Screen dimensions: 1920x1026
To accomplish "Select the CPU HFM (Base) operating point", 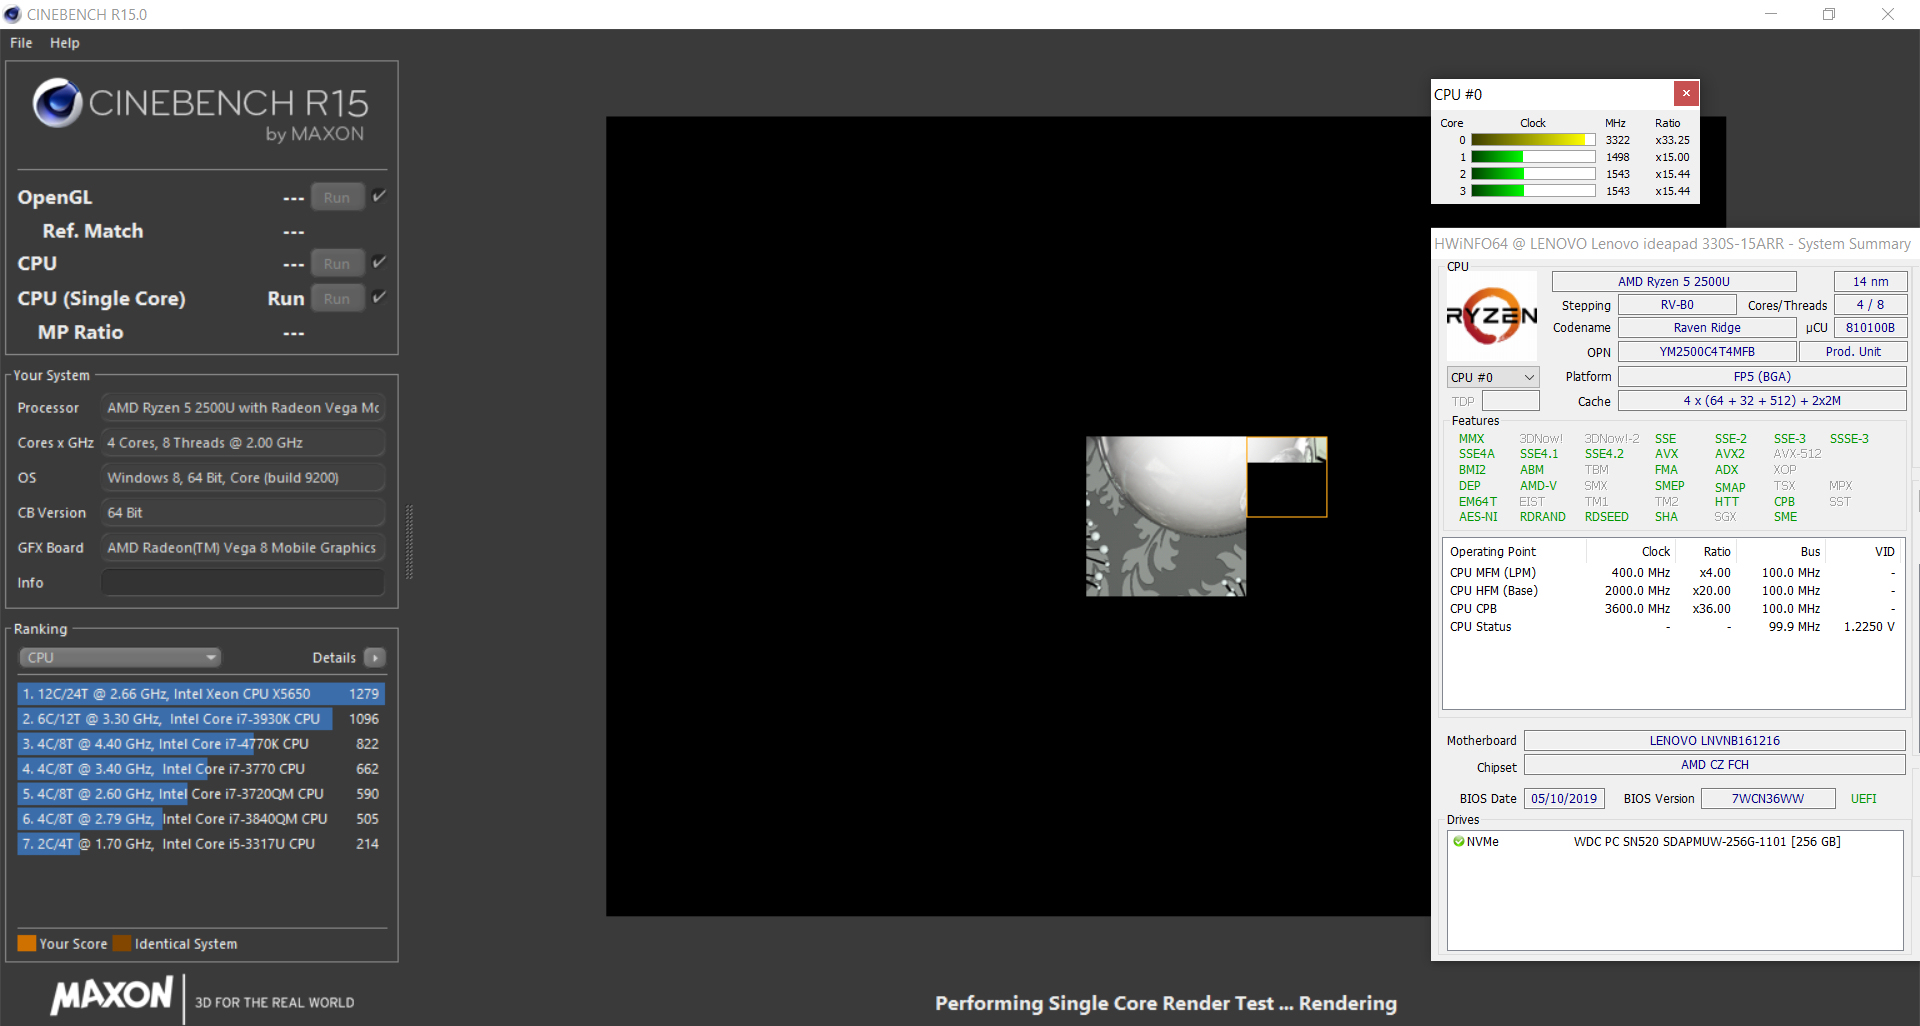I will tap(1672, 591).
